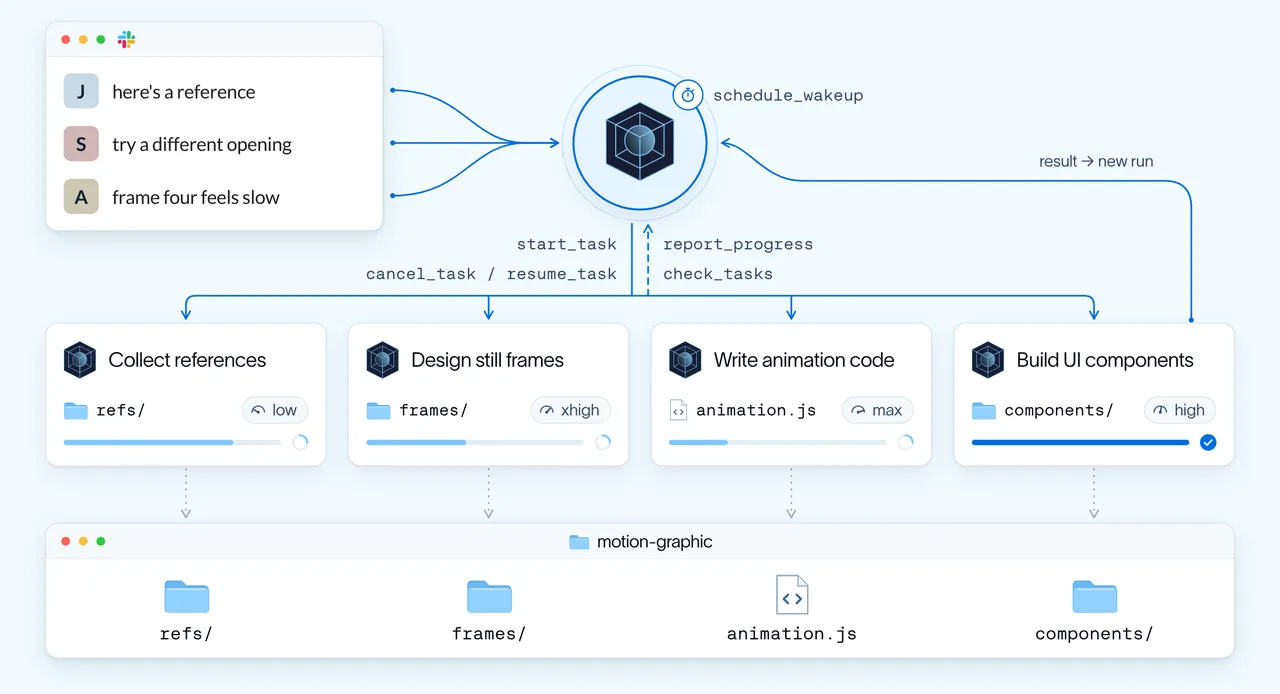Select the message text "here's a reference"

pyautogui.click(x=184, y=92)
